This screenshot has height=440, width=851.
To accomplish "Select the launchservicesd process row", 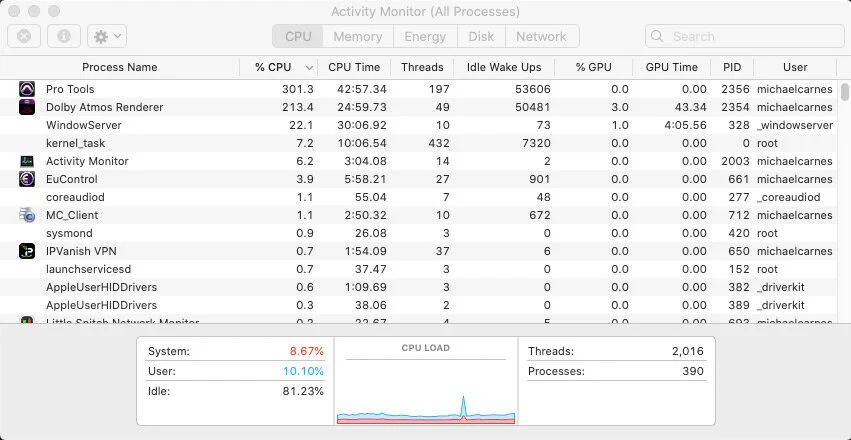I will (x=419, y=269).
